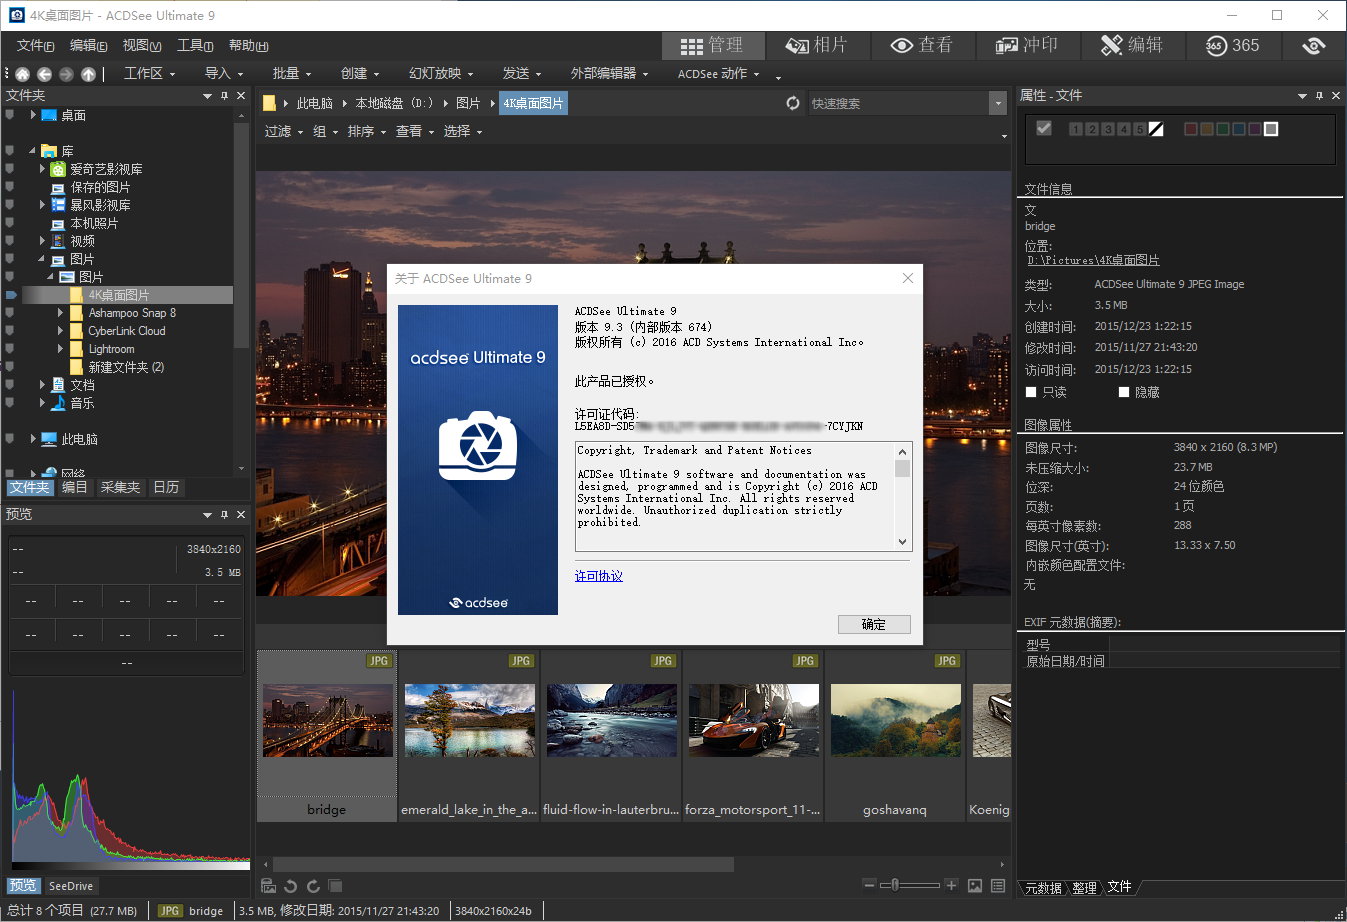Open the File (文件) menu
Screen dimensions: 1347x922
click(x=35, y=45)
